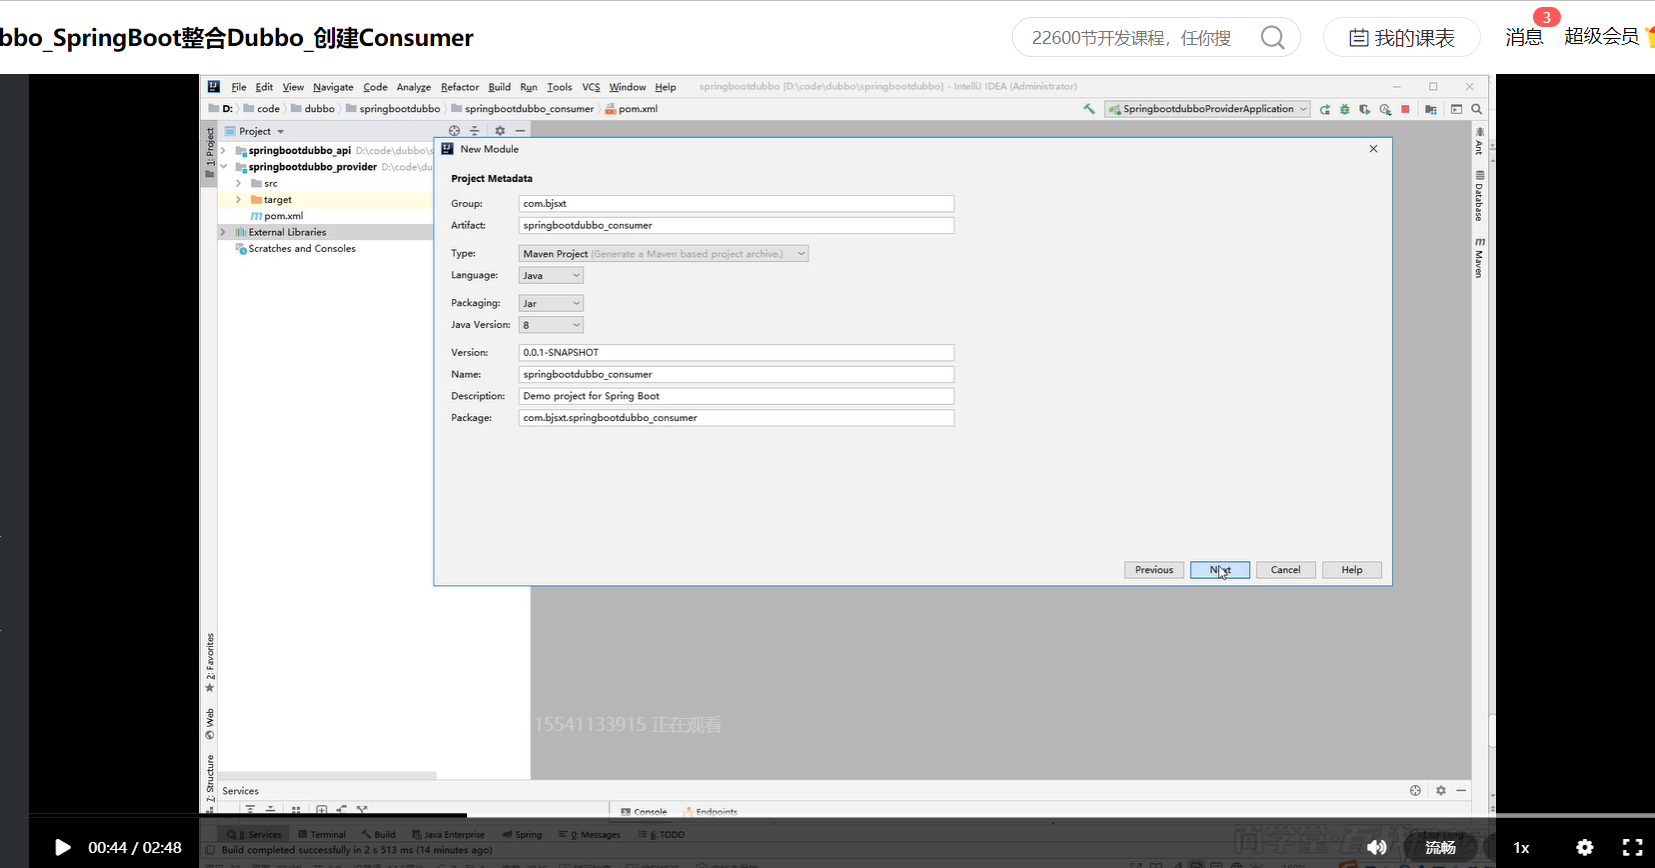This screenshot has width=1655, height=868.
Task: Change the 1x playback speed
Action: 1521,847
